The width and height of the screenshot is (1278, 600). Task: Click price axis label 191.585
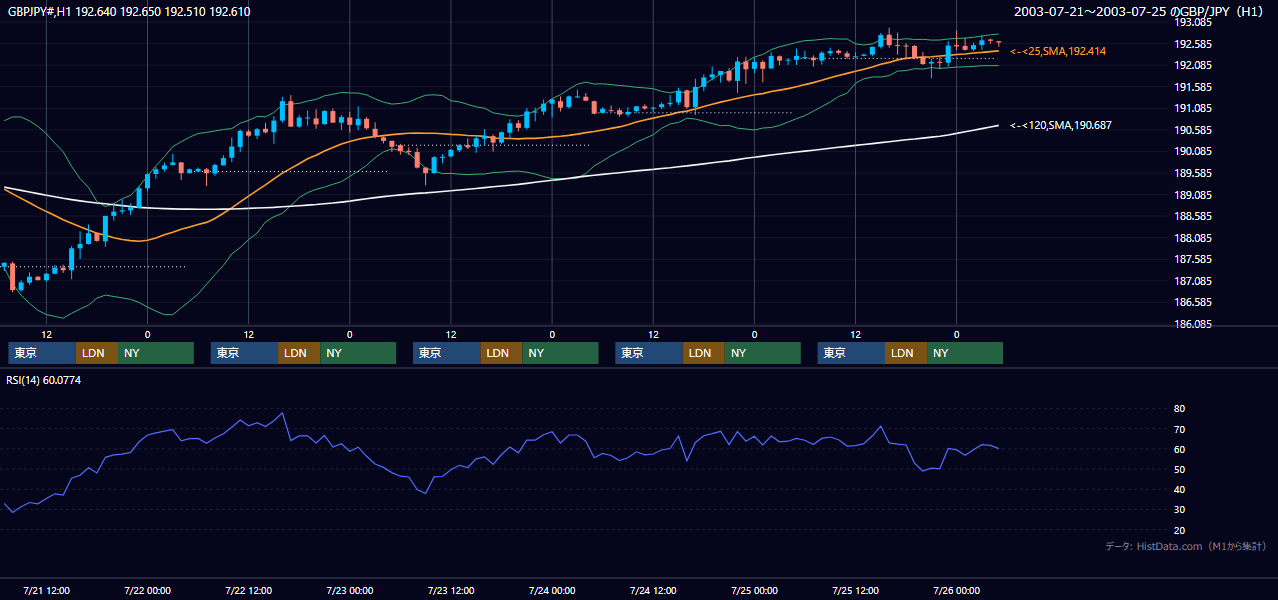1193,87
